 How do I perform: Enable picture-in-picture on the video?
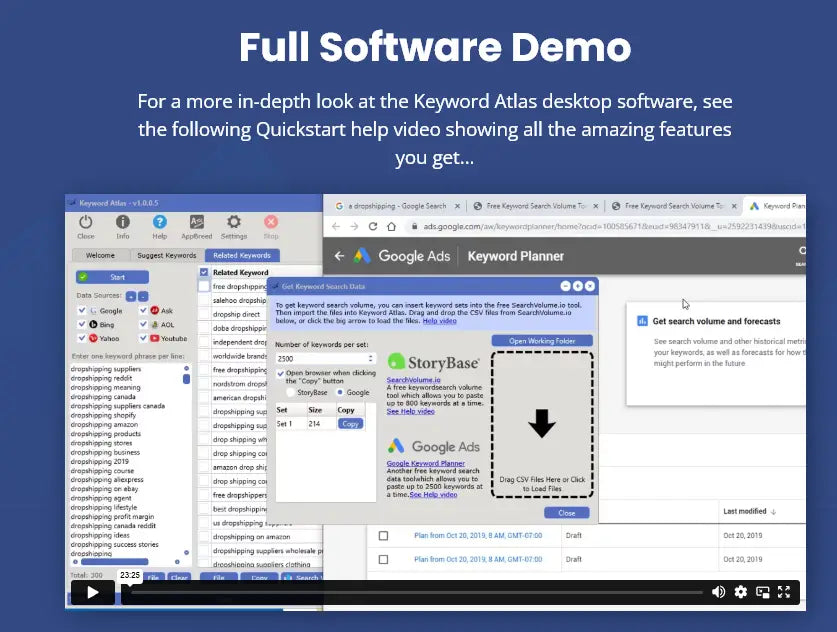coord(763,591)
